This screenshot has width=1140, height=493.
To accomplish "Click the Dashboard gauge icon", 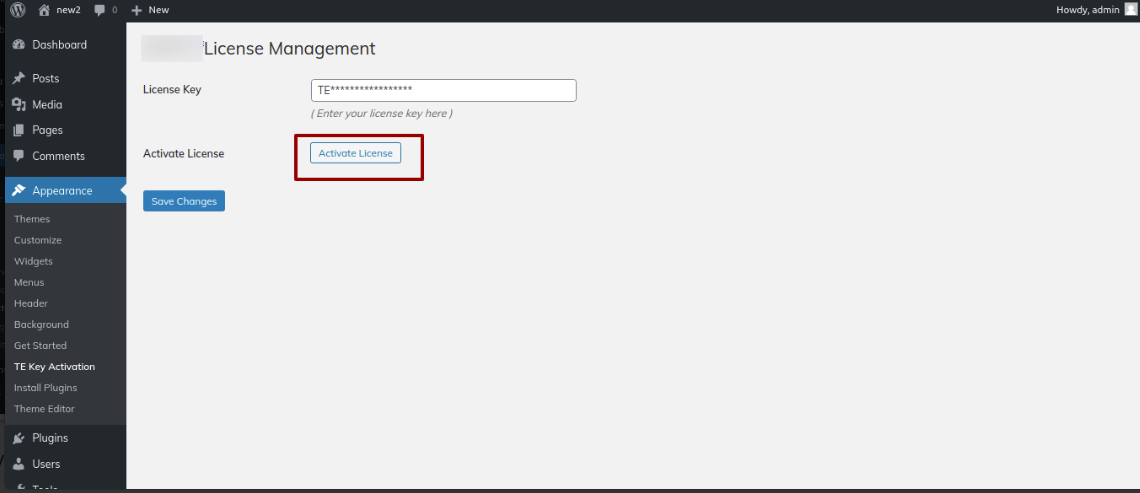I will coord(19,45).
